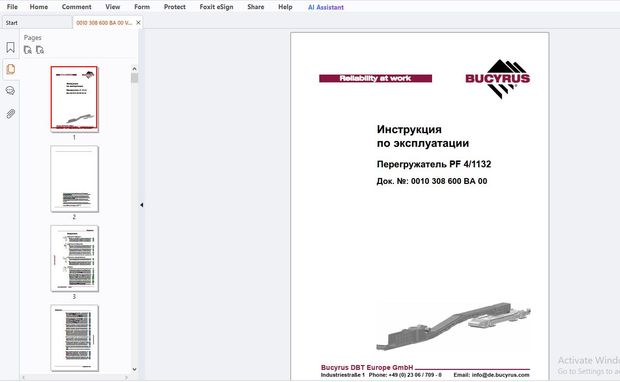The image size is (620, 382).
Task: Click thumbnail panel scroll down arrow
Action: tap(134, 369)
